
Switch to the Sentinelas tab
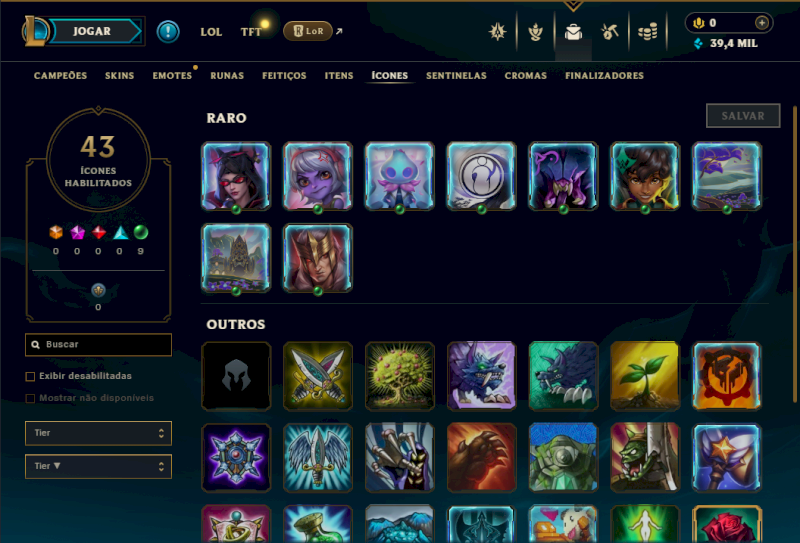tap(456, 76)
